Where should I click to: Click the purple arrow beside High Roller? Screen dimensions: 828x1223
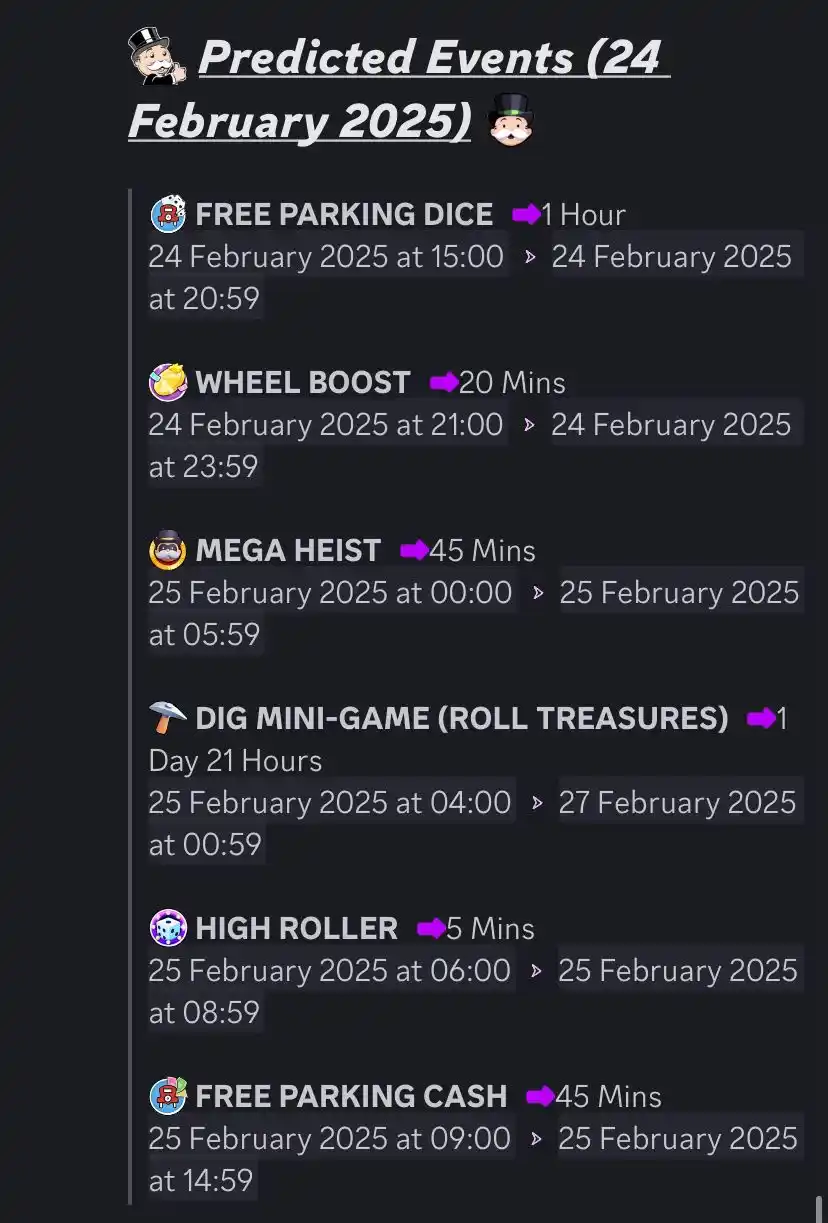click(431, 928)
